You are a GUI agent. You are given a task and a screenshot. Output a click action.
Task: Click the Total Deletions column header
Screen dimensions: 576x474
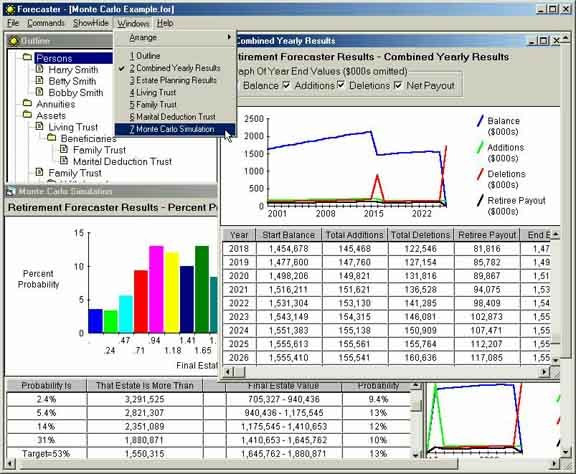(x=421, y=235)
